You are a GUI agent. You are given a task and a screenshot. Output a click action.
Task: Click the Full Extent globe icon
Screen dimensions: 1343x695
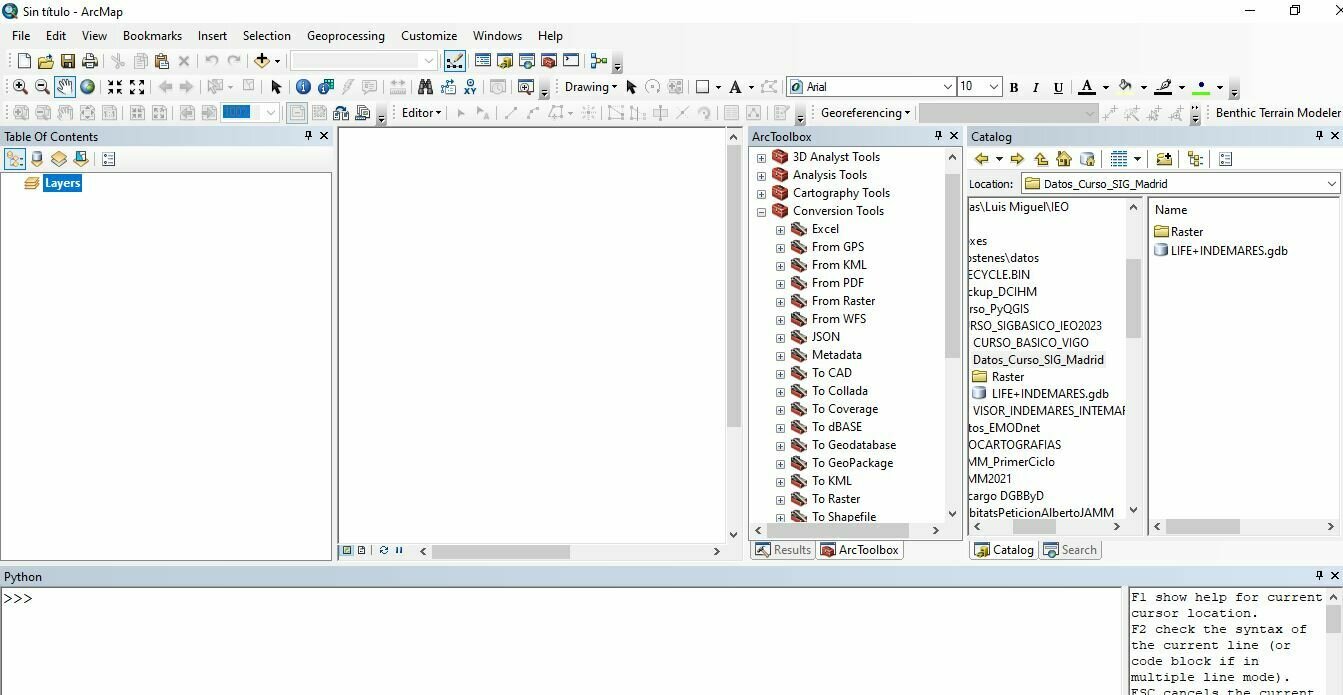pos(87,87)
